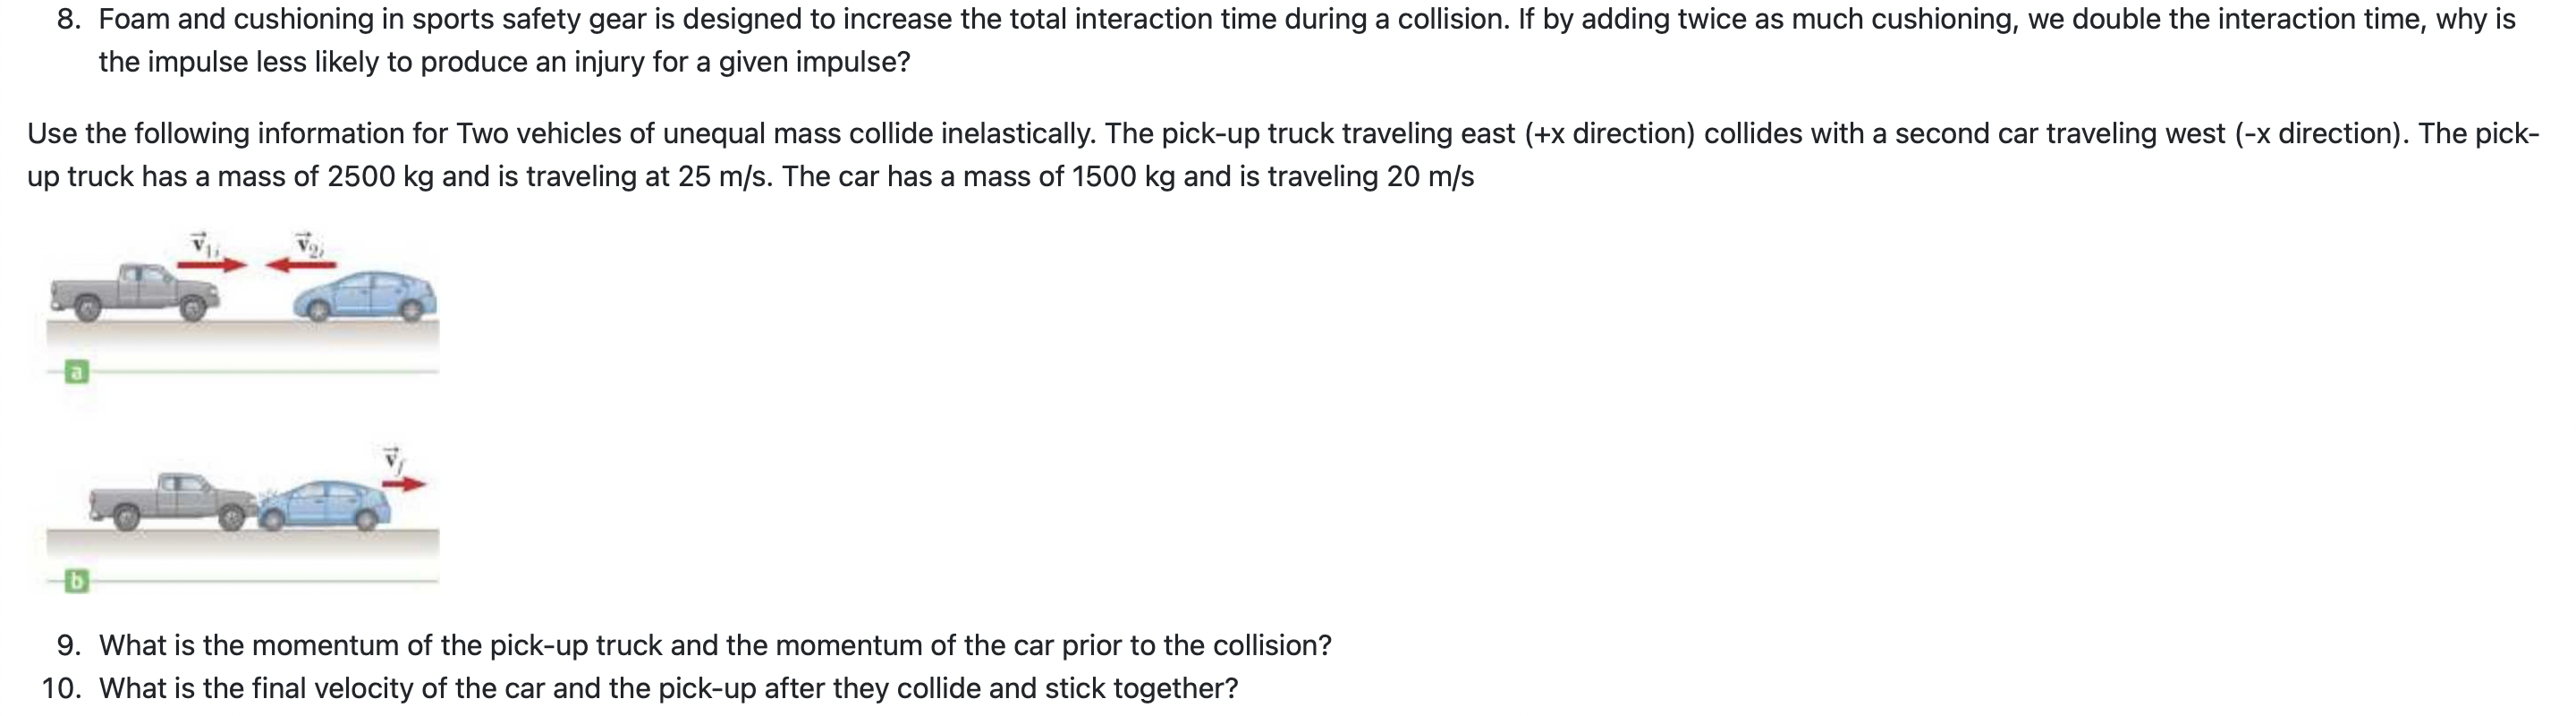
Task: Click the green 'b' figure label
Action: point(76,581)
